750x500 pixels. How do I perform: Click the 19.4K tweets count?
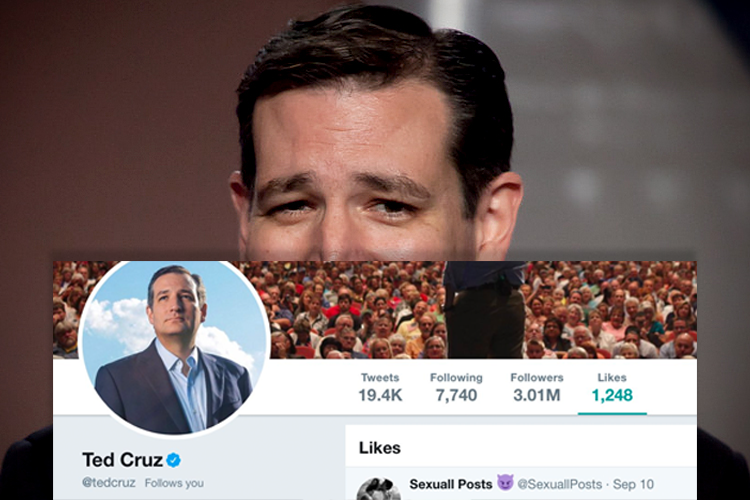(380, 395)
